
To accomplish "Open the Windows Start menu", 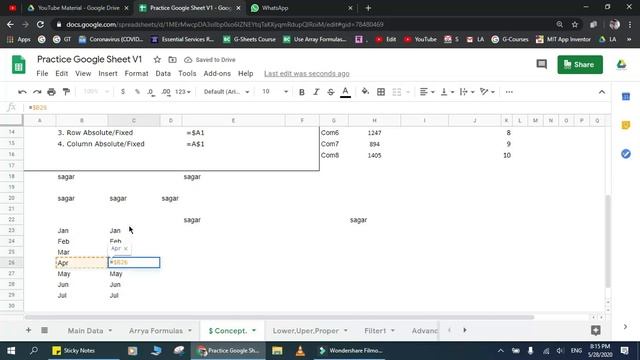I will coord(11,351).
